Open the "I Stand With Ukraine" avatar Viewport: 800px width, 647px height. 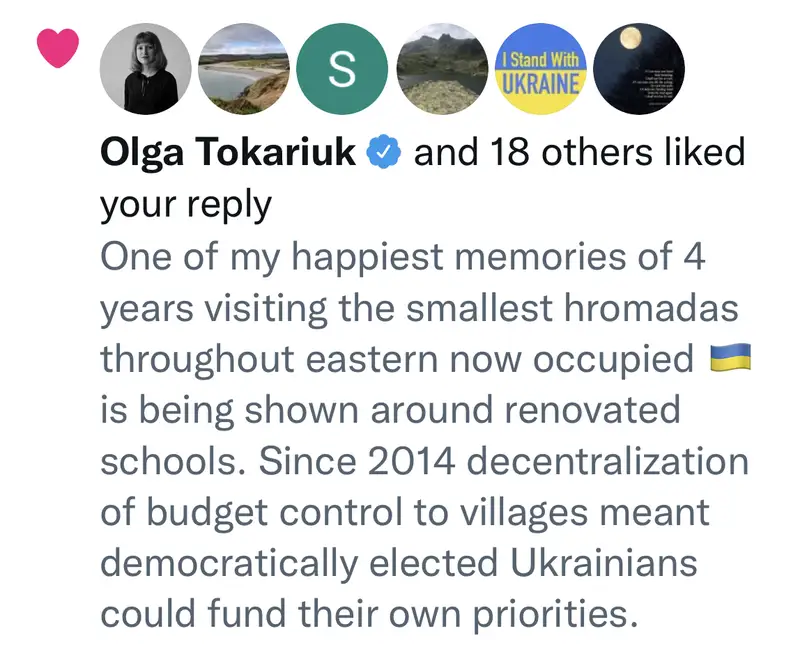540,69
